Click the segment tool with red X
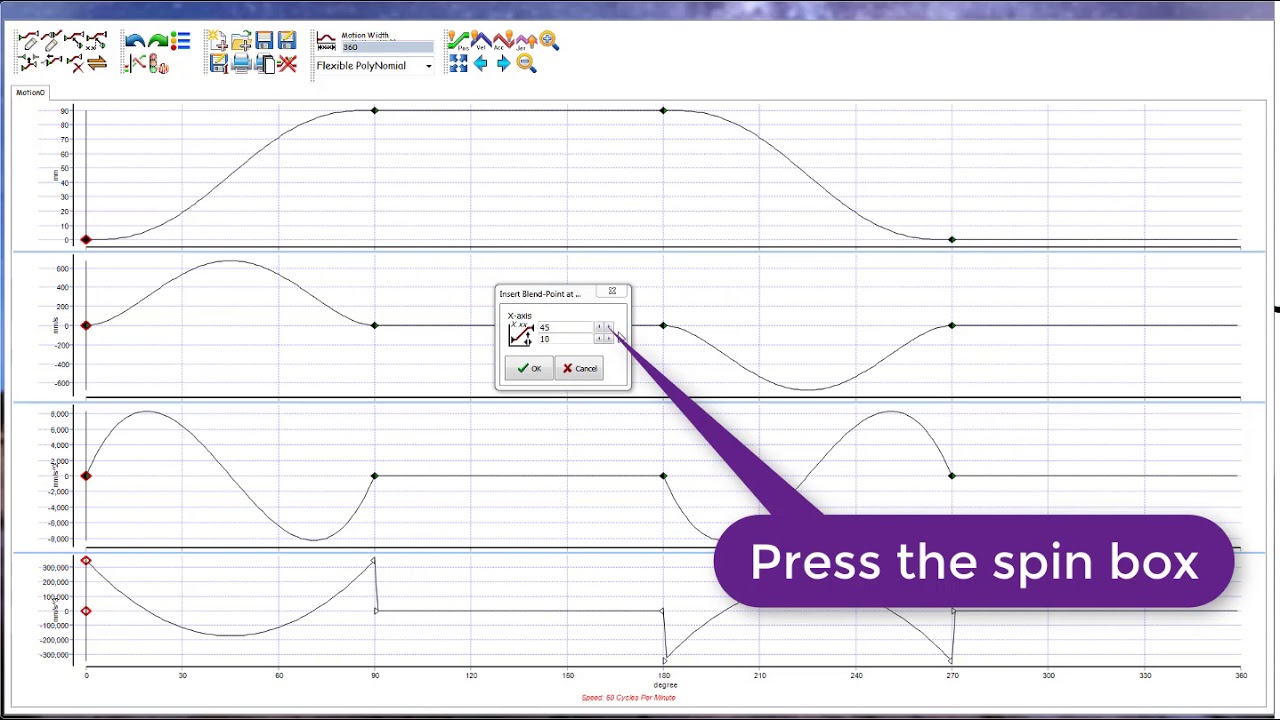 [x=75, y=64]
